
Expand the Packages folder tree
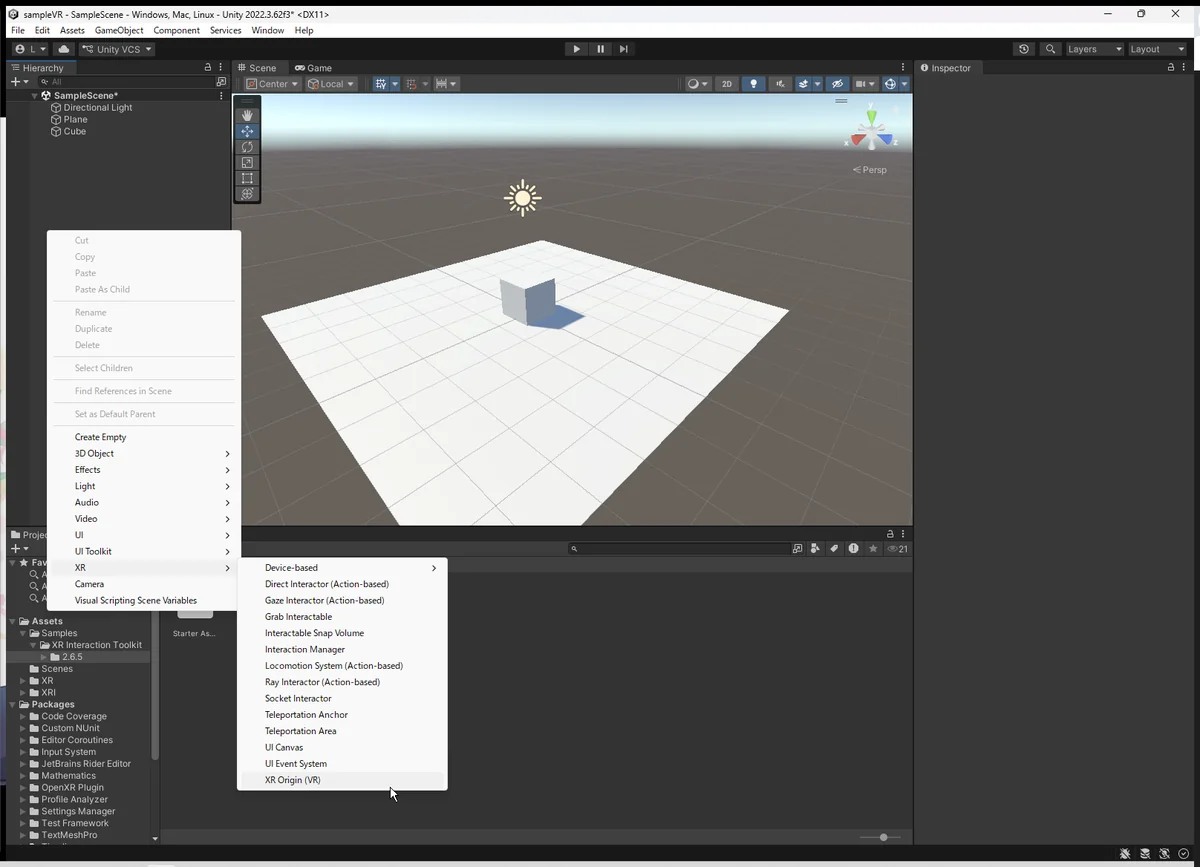click(12, 704)
